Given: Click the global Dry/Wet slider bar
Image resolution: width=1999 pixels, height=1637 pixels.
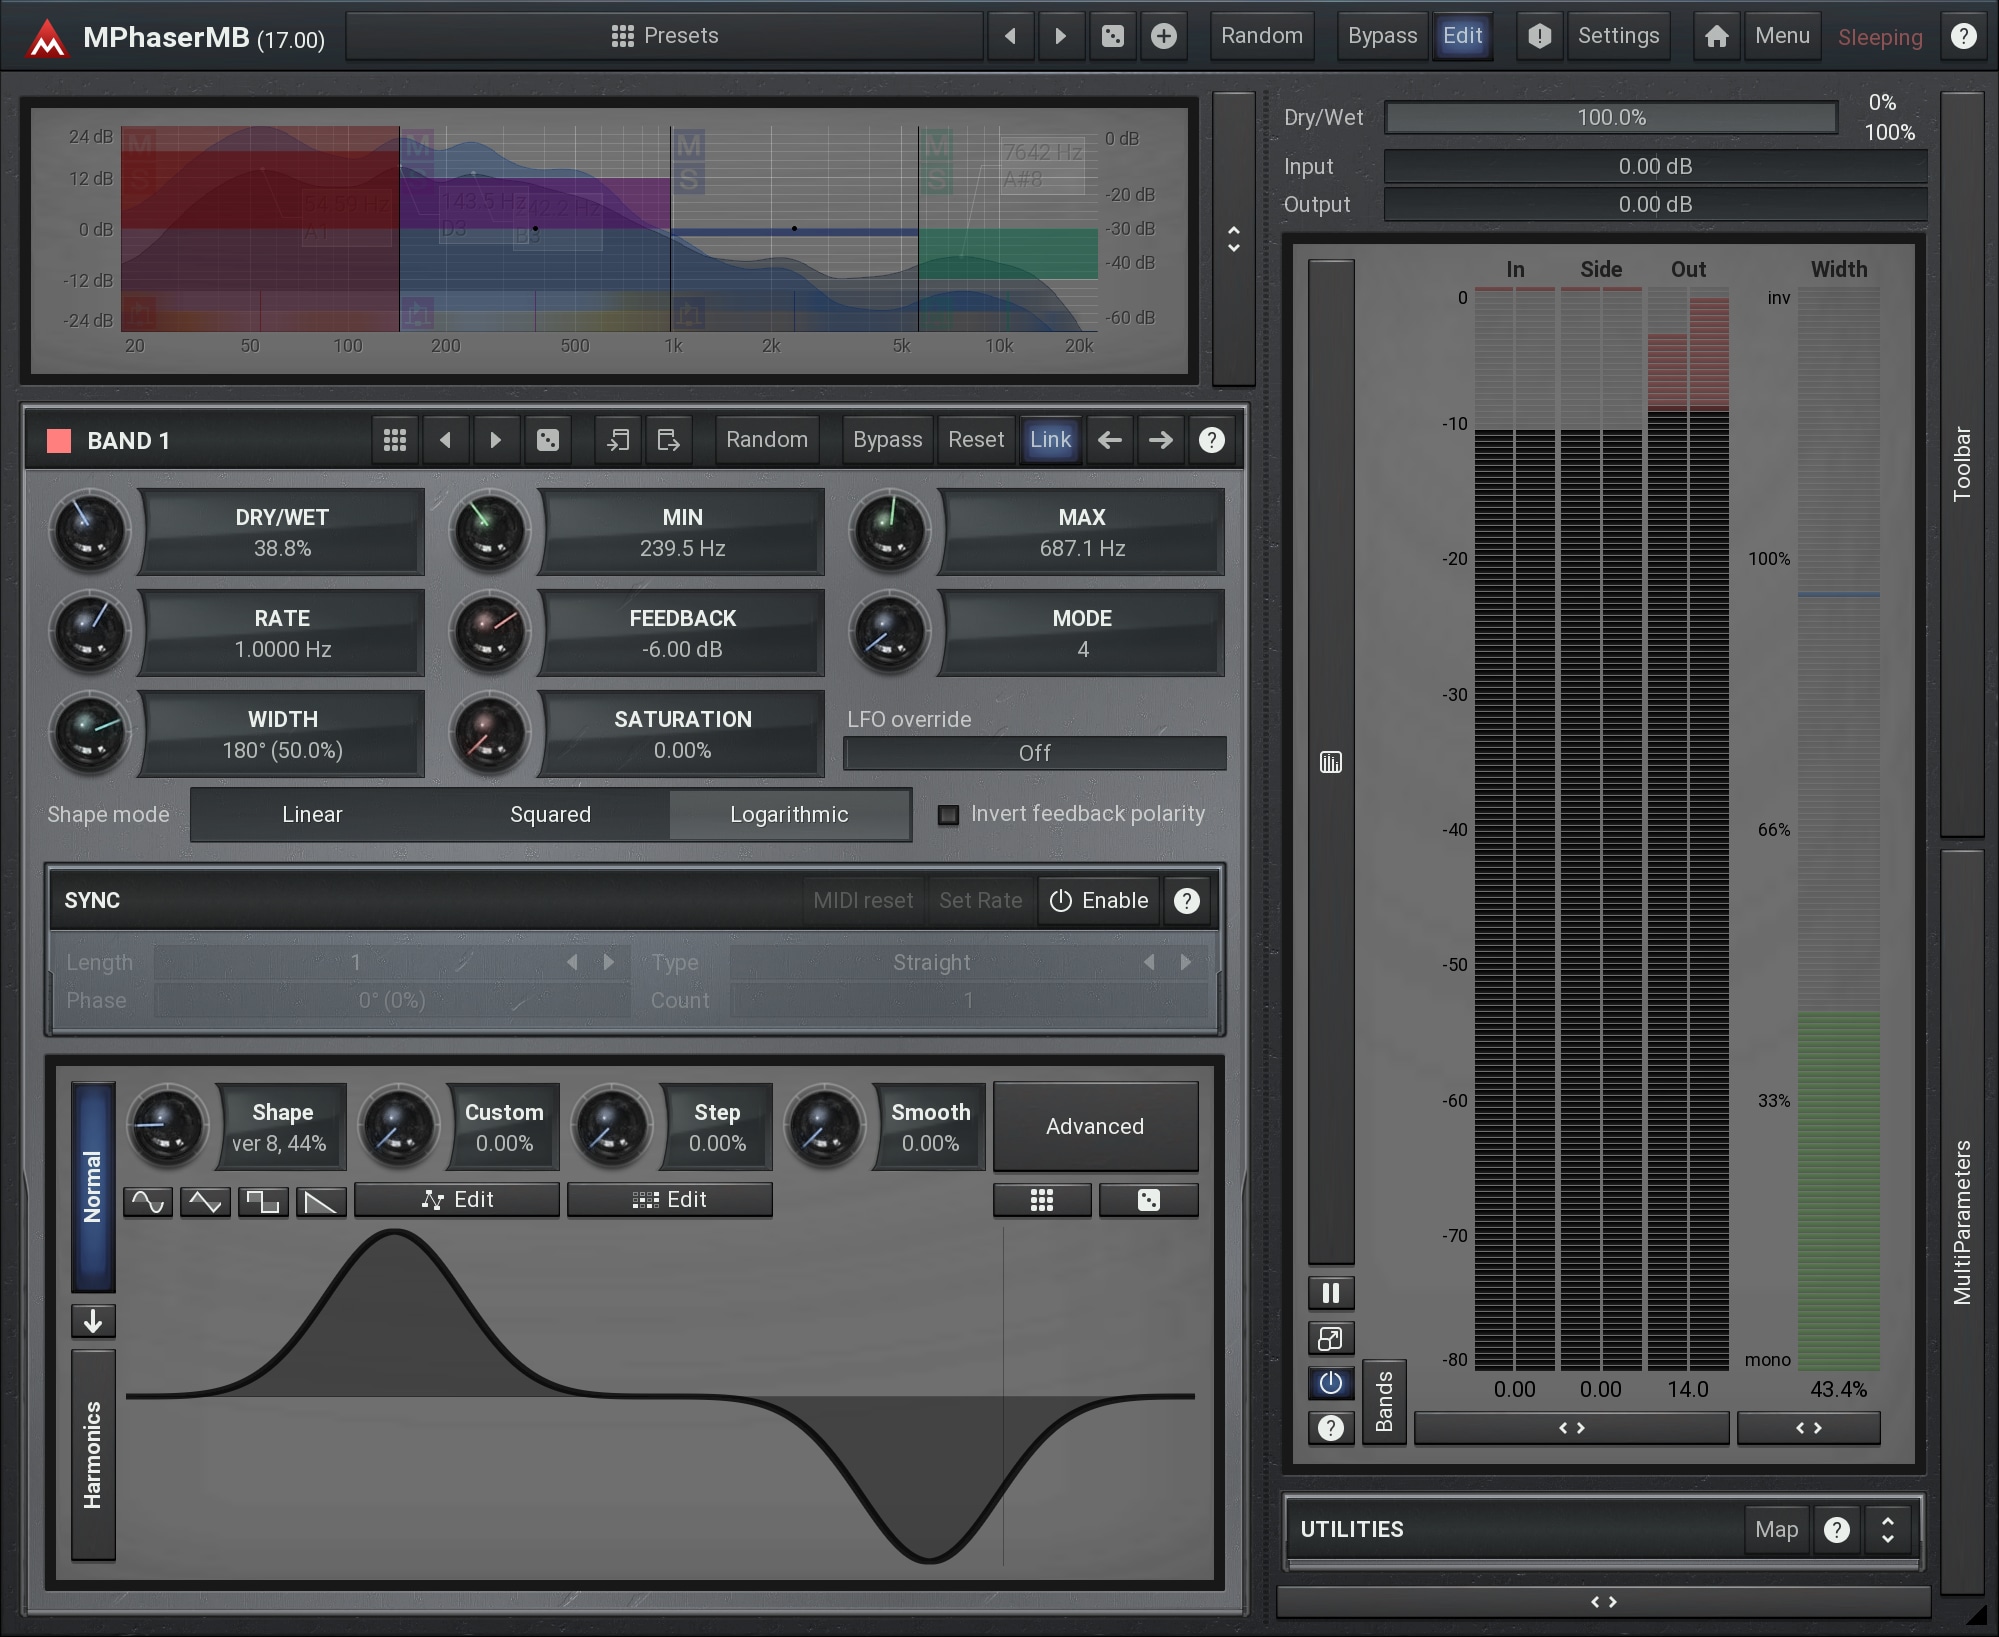Looking at the screenshot, I should tap(1610, 118).
